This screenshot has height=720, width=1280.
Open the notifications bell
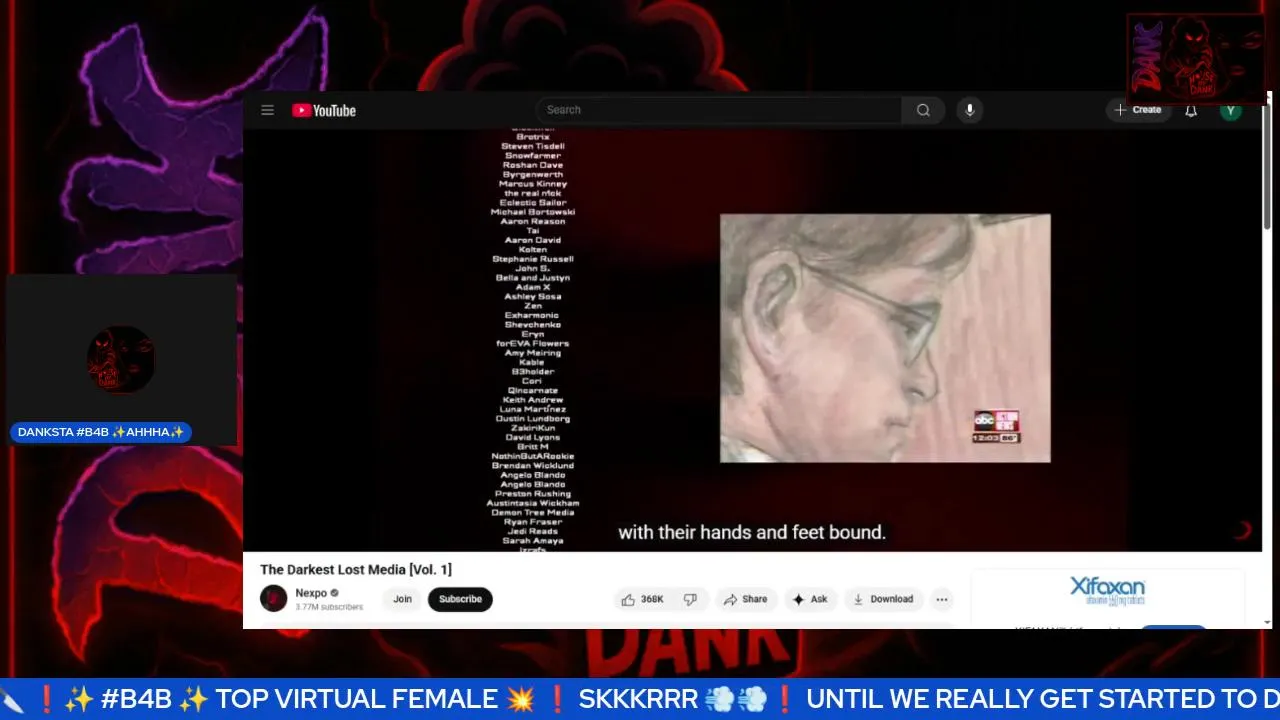tap(1191, 110)
